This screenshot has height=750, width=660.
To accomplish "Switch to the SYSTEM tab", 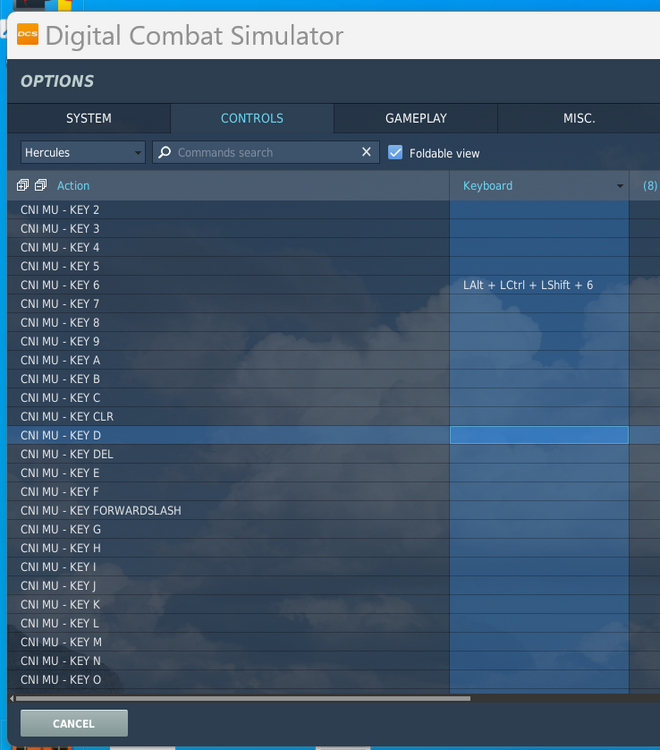I will pyautogui.click(x=88, y=118).
